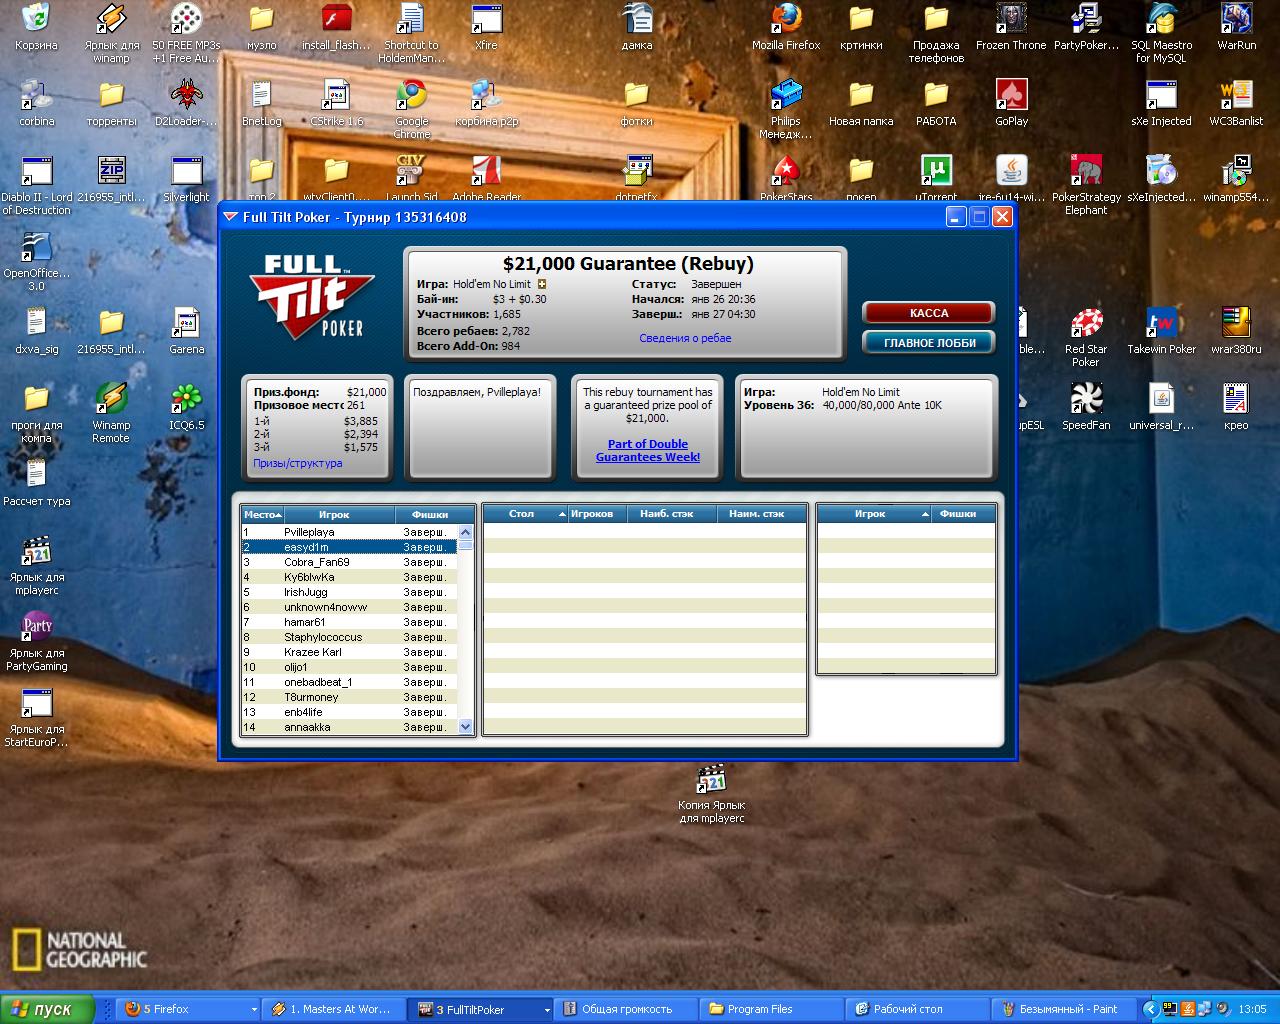Image resolution: width=1280 pixels, height=1024 pixels.
Task: Sort players by the Место column header
Action: pyautogui.click(x=263, y=514)
